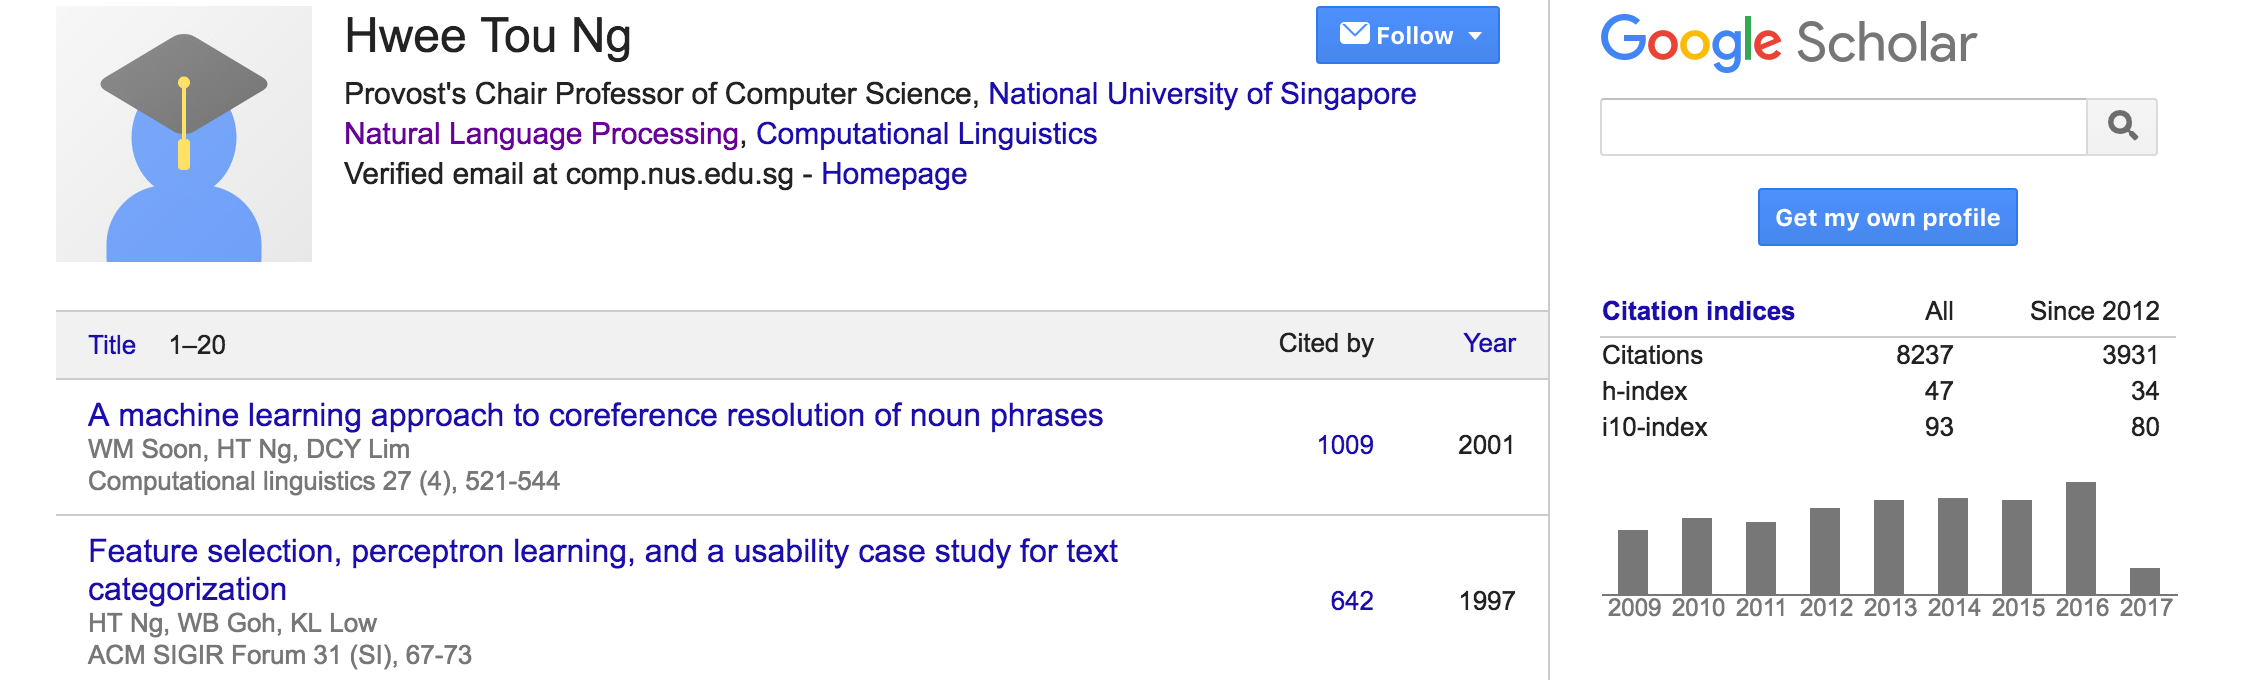Click the Scholar search input field
The height and width of the screenshot is (680, 2252).
click(x=1843, y=127)
